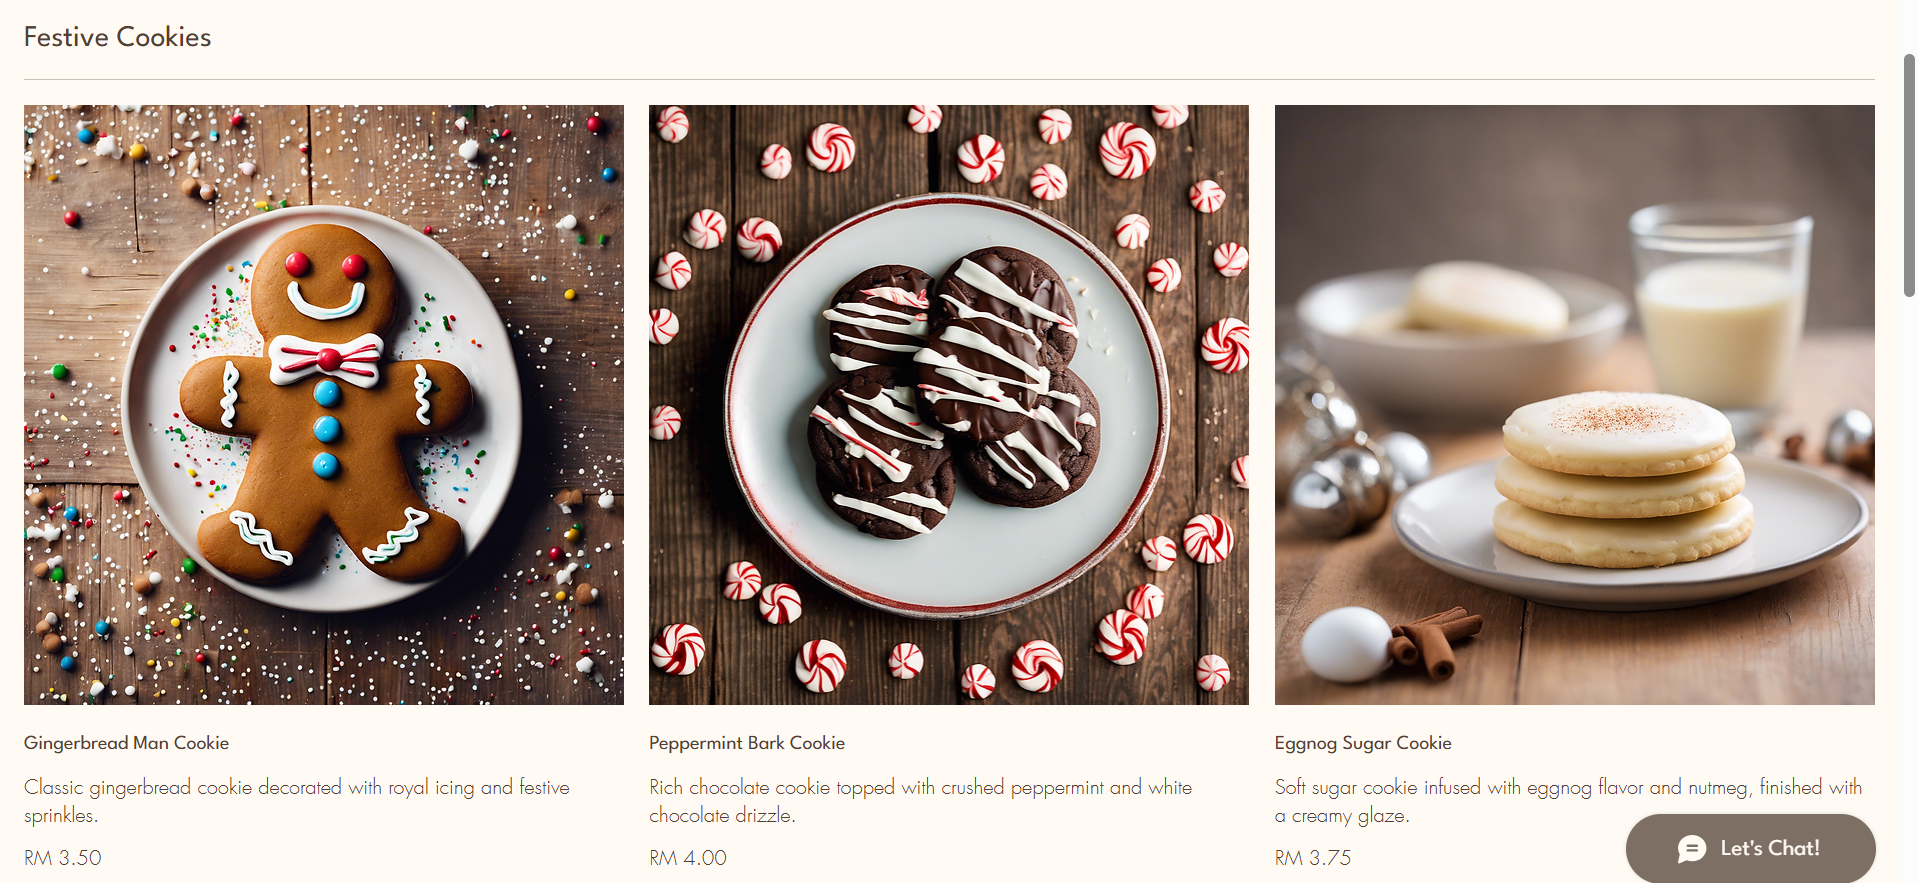Viewport: 1918px width, 883px height.
Task: Click the gingerbread man's smiling face
Action: tap(325, 282)
